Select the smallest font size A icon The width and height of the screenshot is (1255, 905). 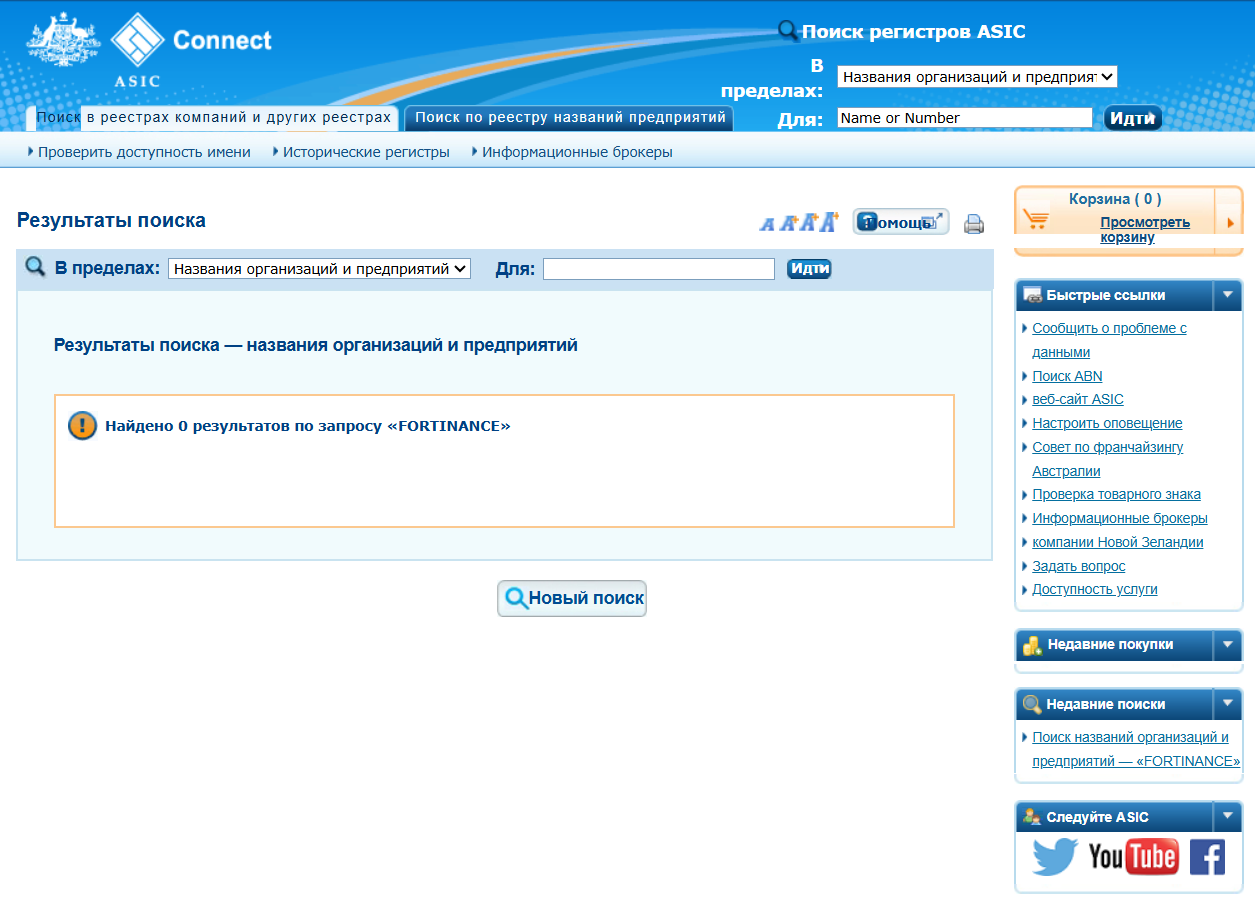point(767,224)
